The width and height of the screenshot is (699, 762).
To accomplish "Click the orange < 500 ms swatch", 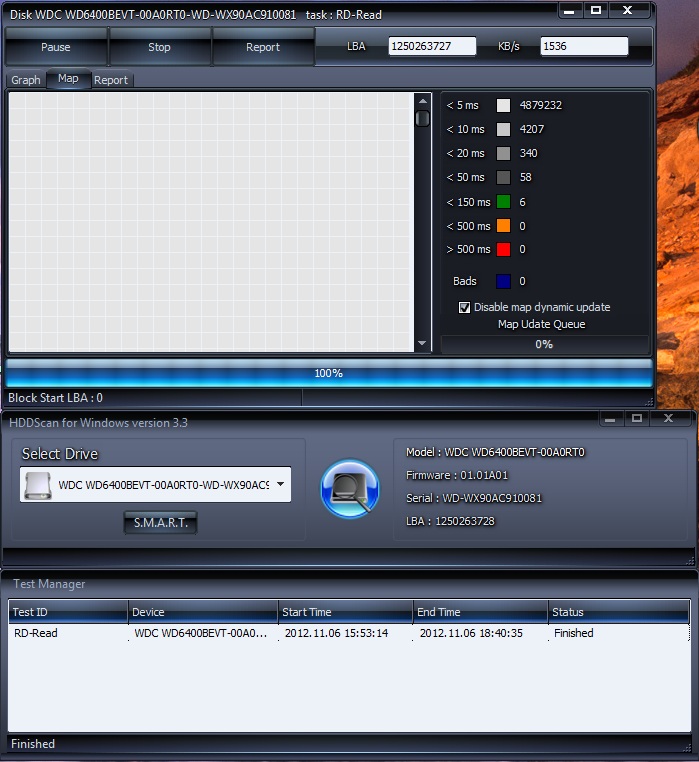I will [503, 226].
